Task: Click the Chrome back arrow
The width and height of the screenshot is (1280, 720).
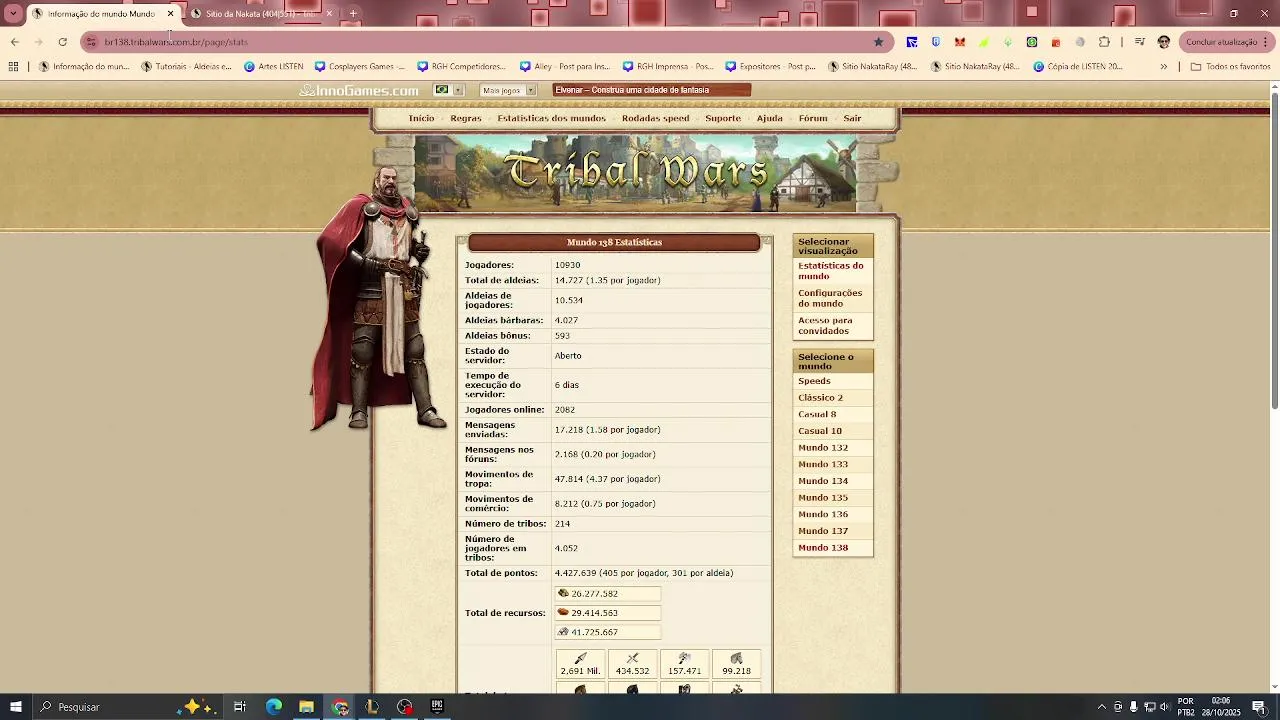Action: [14, 42]
